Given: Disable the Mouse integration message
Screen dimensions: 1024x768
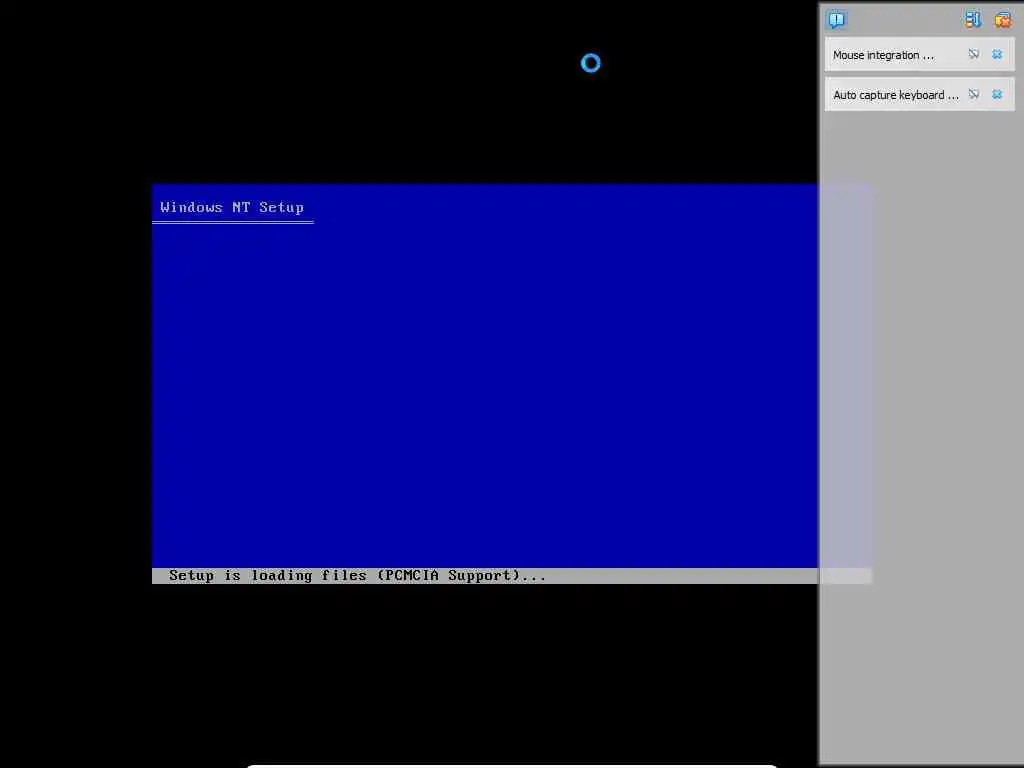Looking at the screenshot, I should (974, 54).
